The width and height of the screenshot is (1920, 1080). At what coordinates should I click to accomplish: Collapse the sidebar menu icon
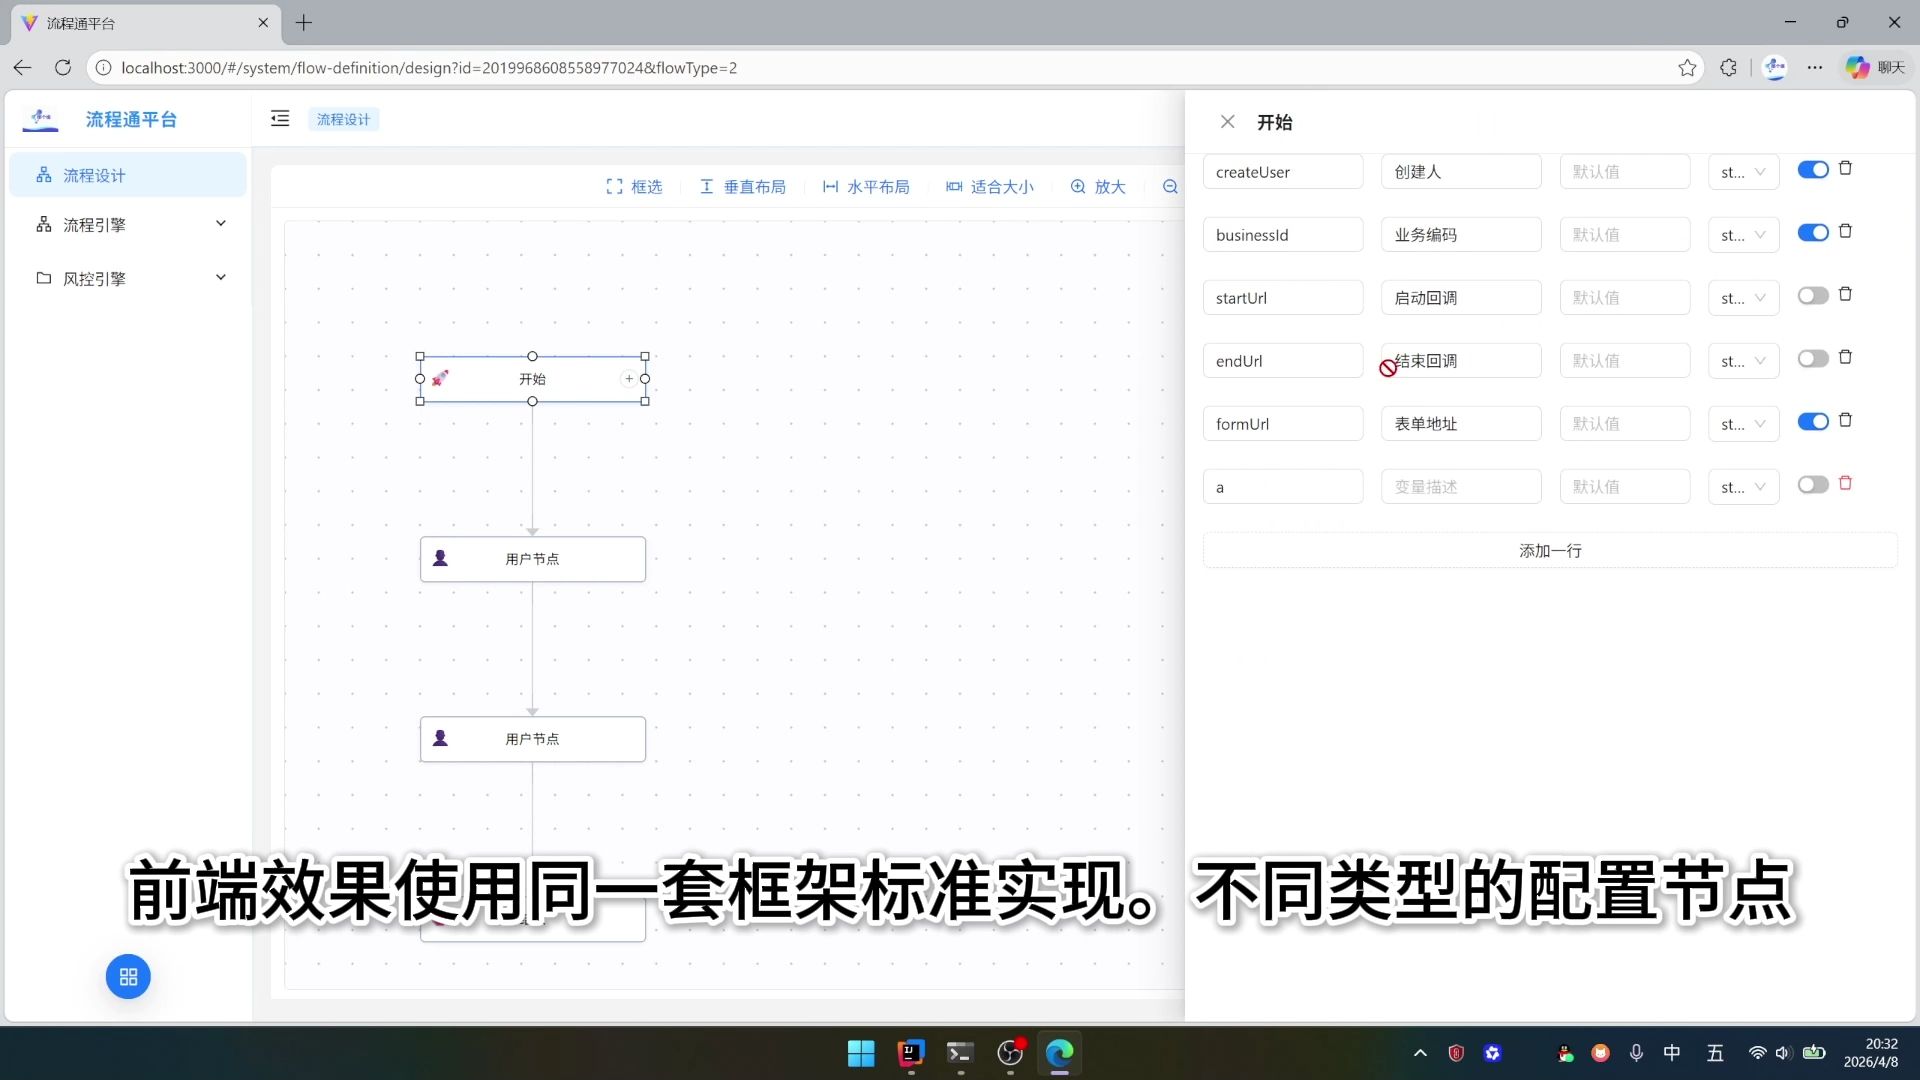pyautogui.click(x=280, y=119)
